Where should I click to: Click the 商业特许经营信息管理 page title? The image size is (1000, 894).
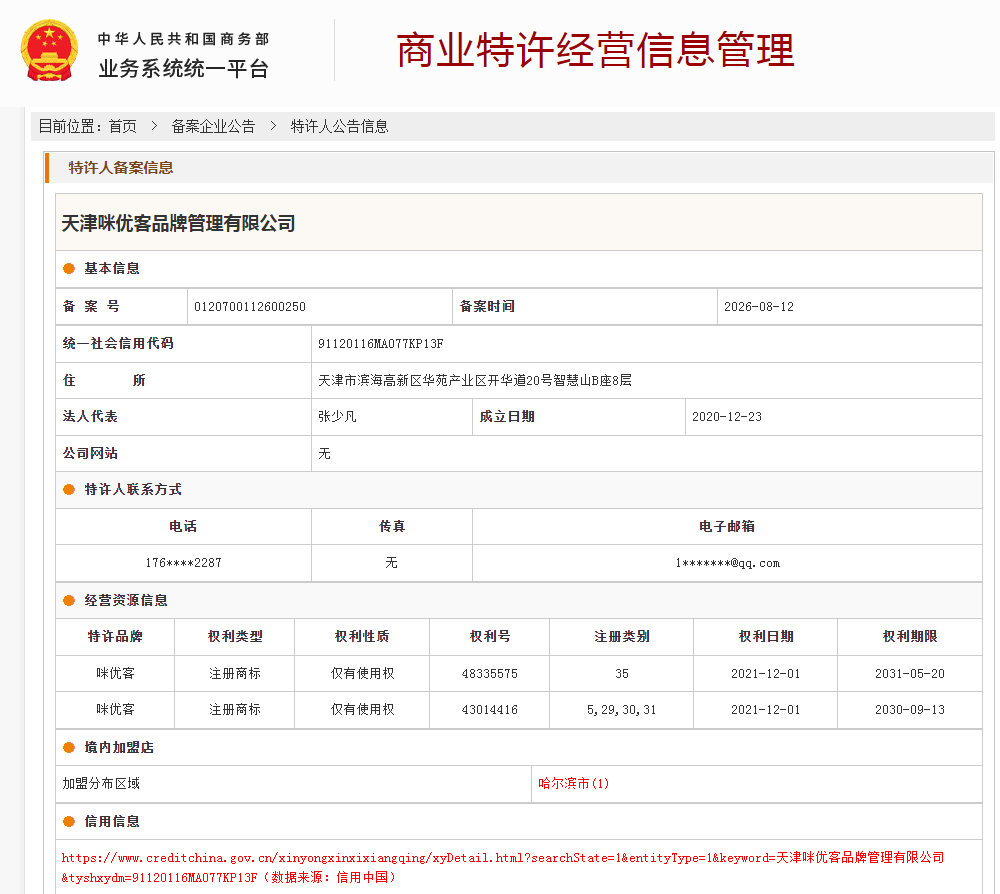[595, 50]
